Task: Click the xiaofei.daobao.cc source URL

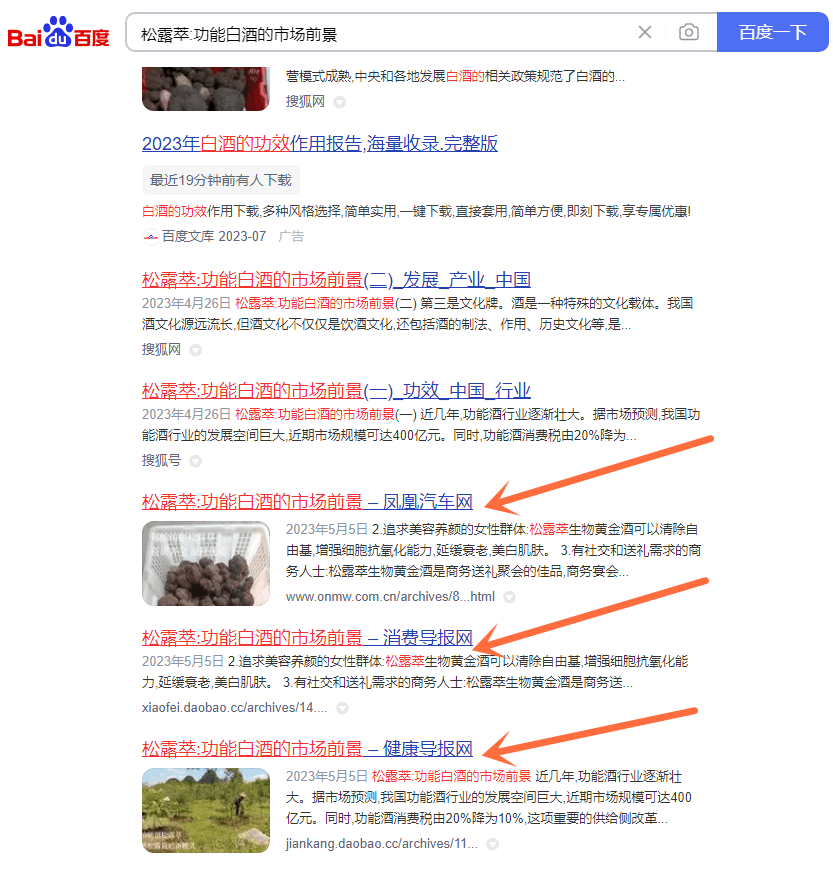Action: click(x=235, y=707)
